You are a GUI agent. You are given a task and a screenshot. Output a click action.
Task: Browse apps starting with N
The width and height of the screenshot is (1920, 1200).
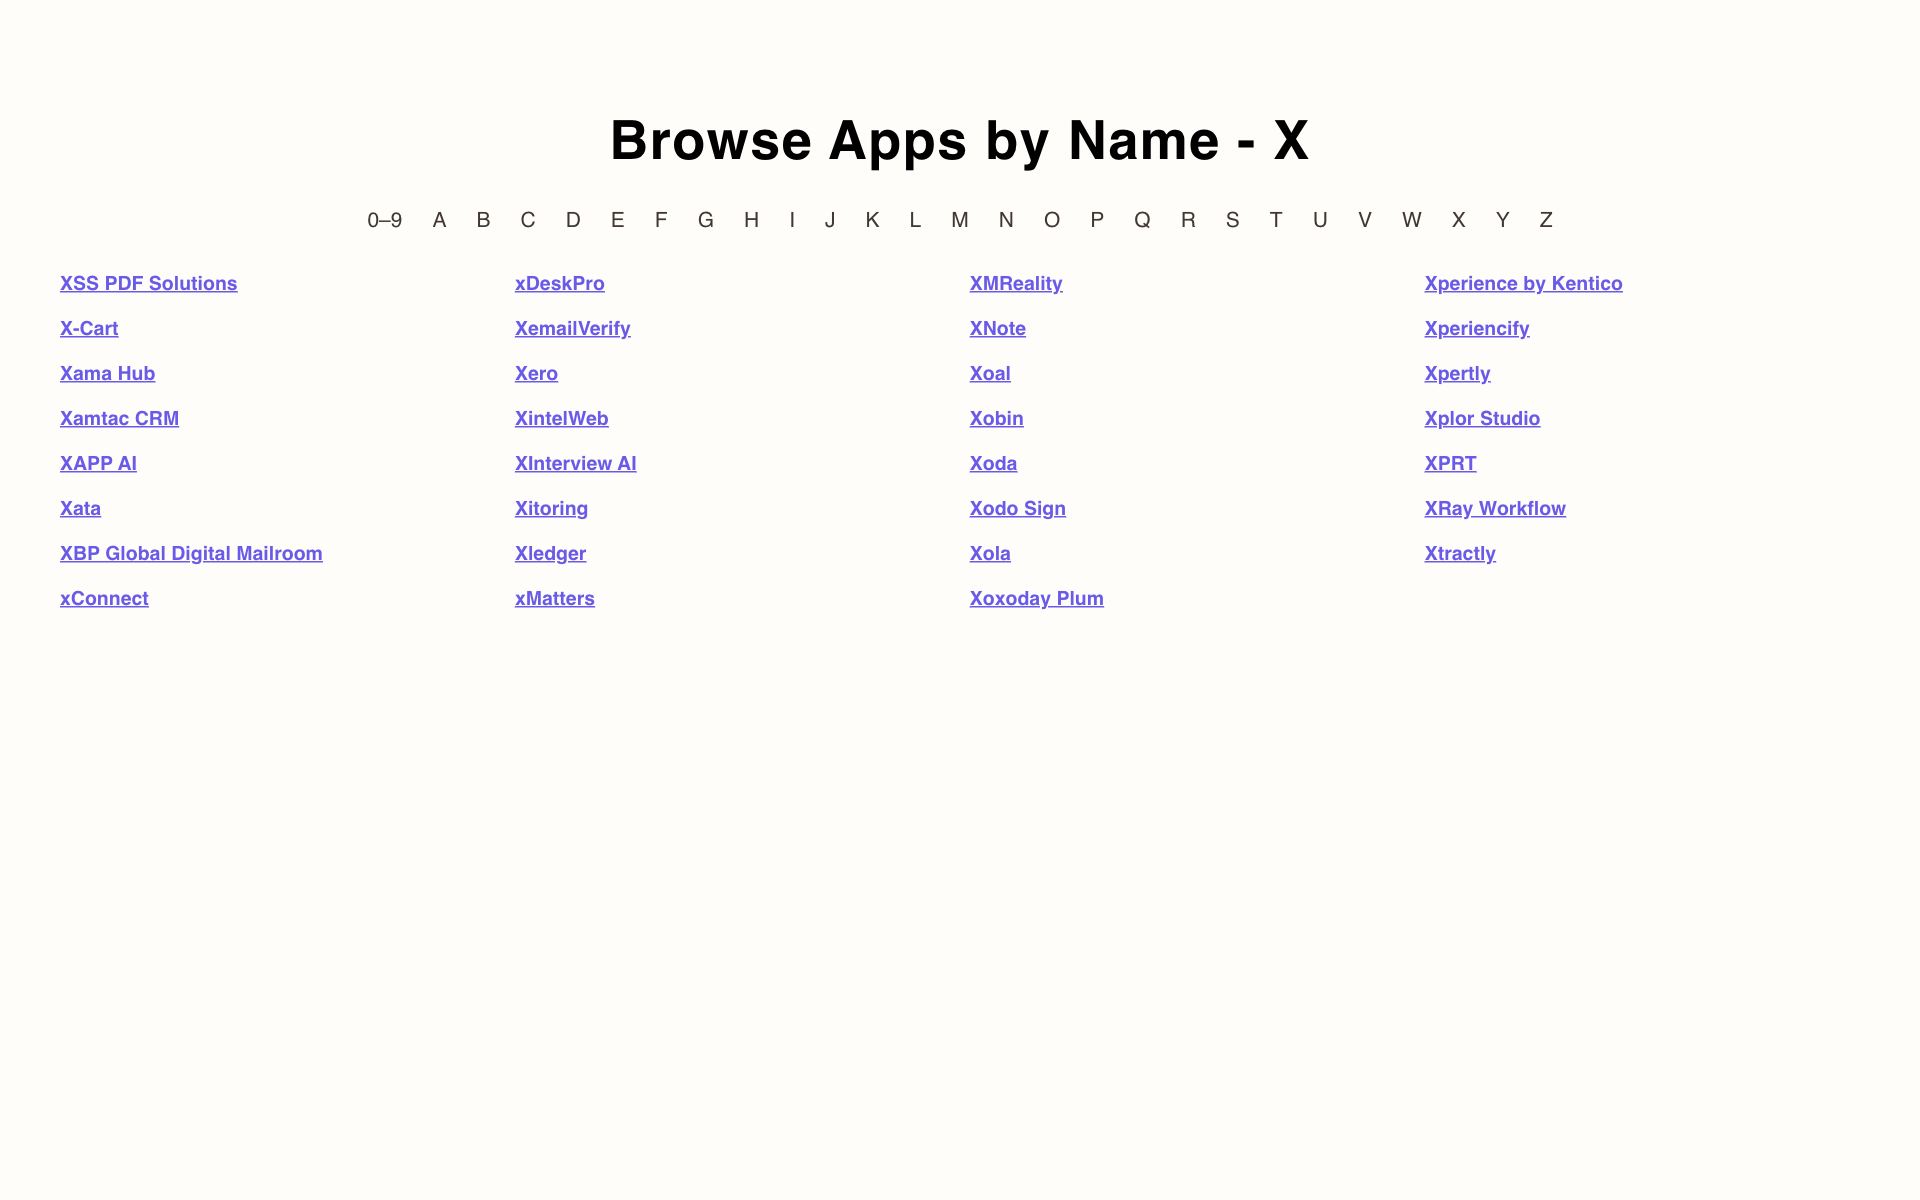[x=1006, y=220]
